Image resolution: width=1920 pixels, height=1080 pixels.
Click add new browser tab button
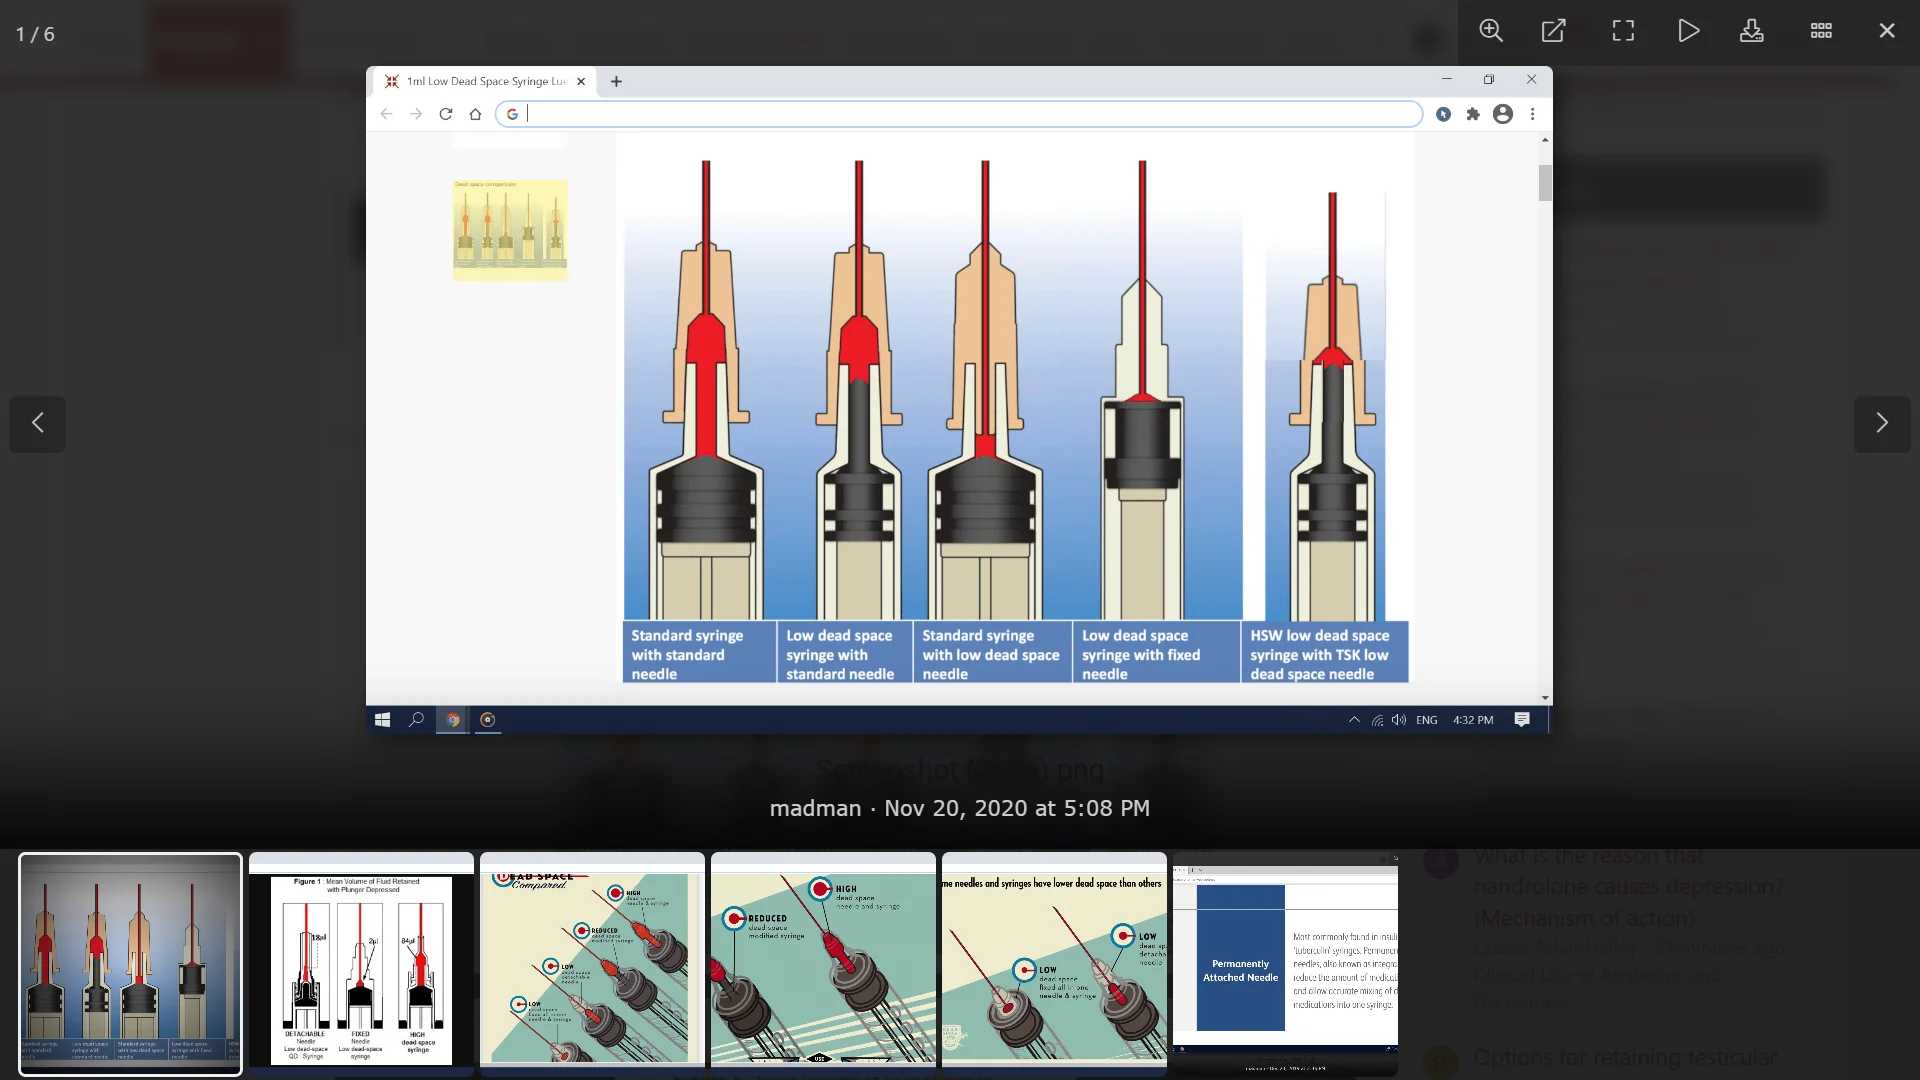tap(616, 80)
